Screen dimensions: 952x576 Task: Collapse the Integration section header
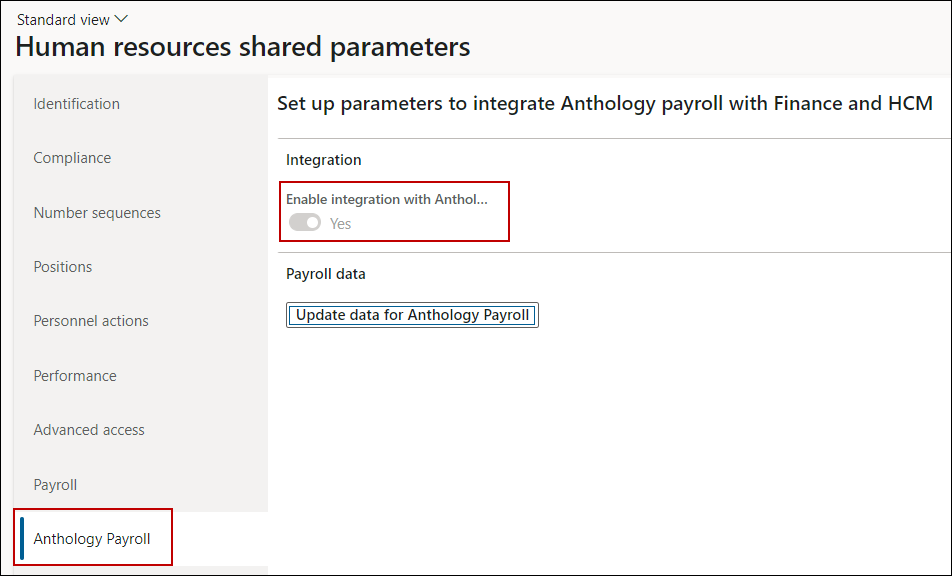[324, 160]
